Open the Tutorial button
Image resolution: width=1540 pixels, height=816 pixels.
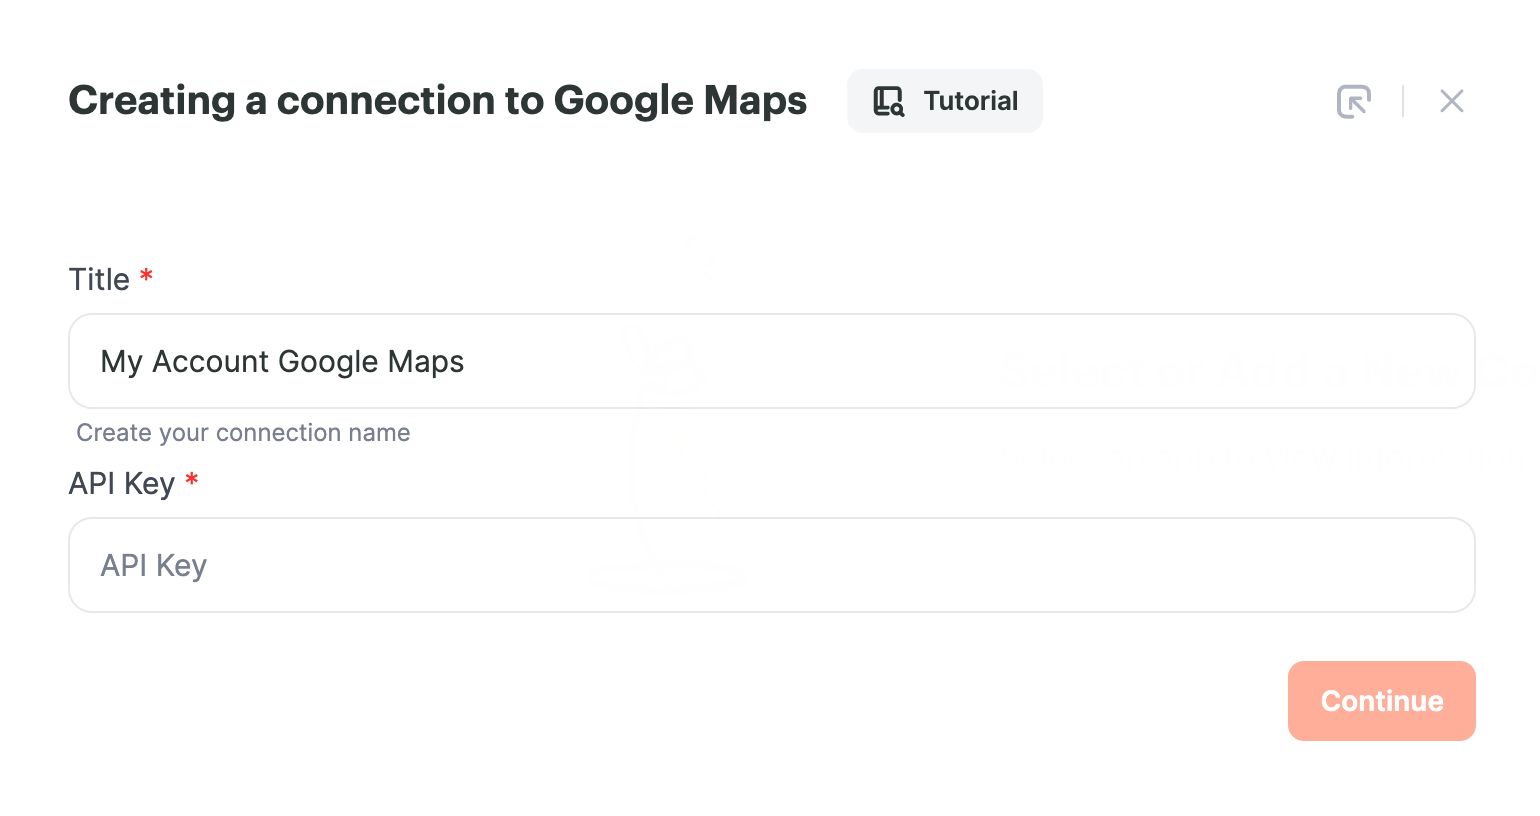tap(945, 101)
